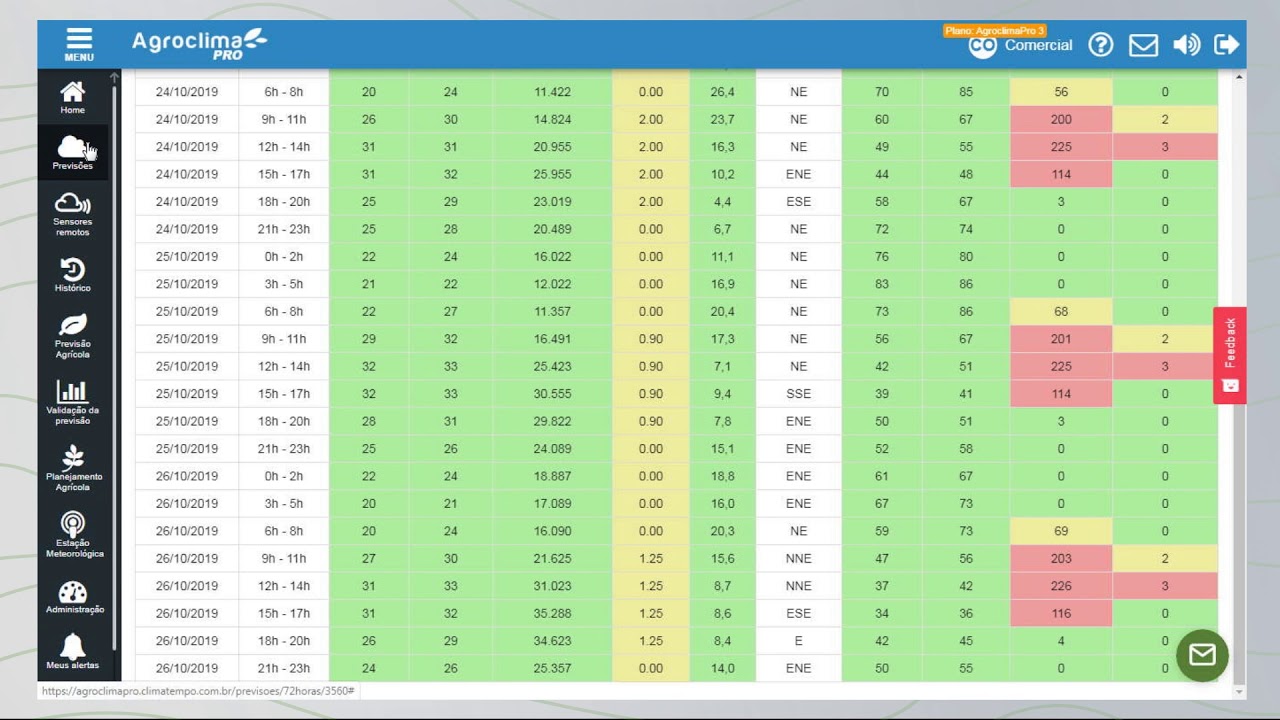Click the sidebar scroll-up arrow
This screenshot has width=1280, height=720.
click(114, 77)
